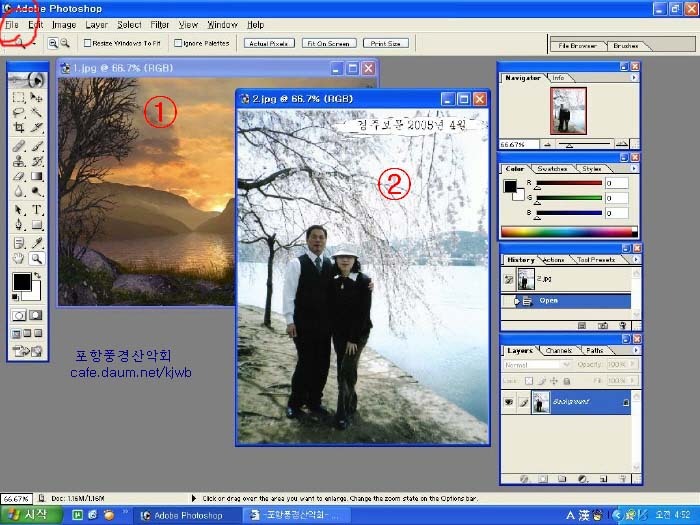This screenshot has height=525, width=700.
Task: Click the Fit On Screen button
Action: pos(329,43)
